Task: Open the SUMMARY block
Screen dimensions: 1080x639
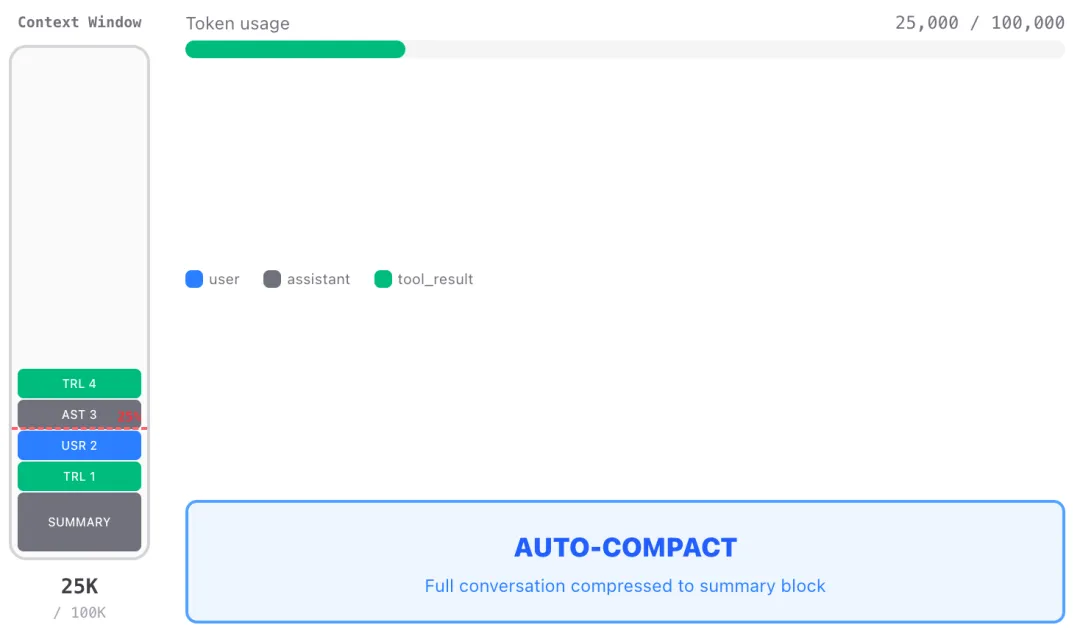Action: tap(79, 522)
